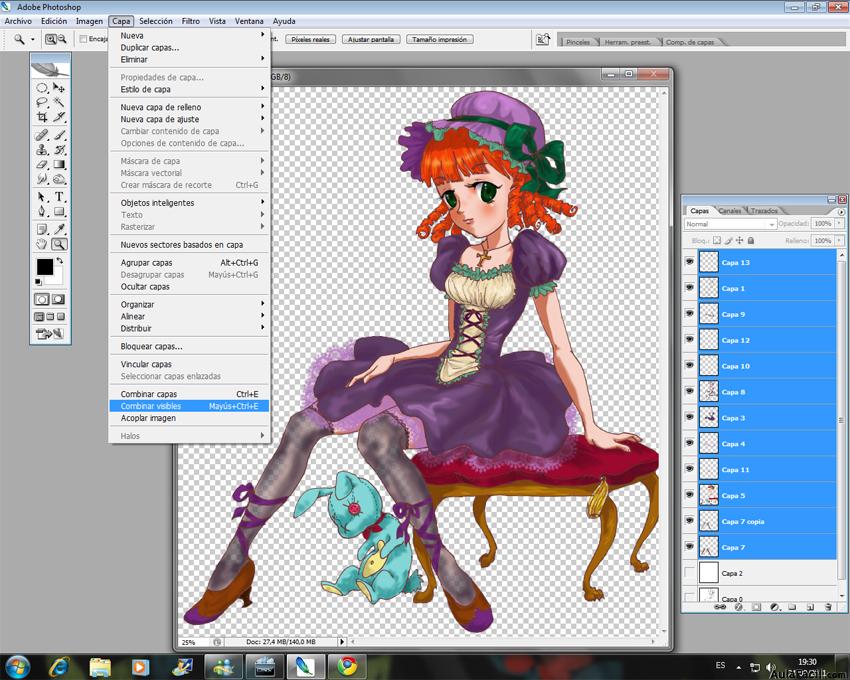The width and height of the screenshot is (850, 680).
Task: Select the Zoom tool in the toolbox
Action: [x=59, y=244]
